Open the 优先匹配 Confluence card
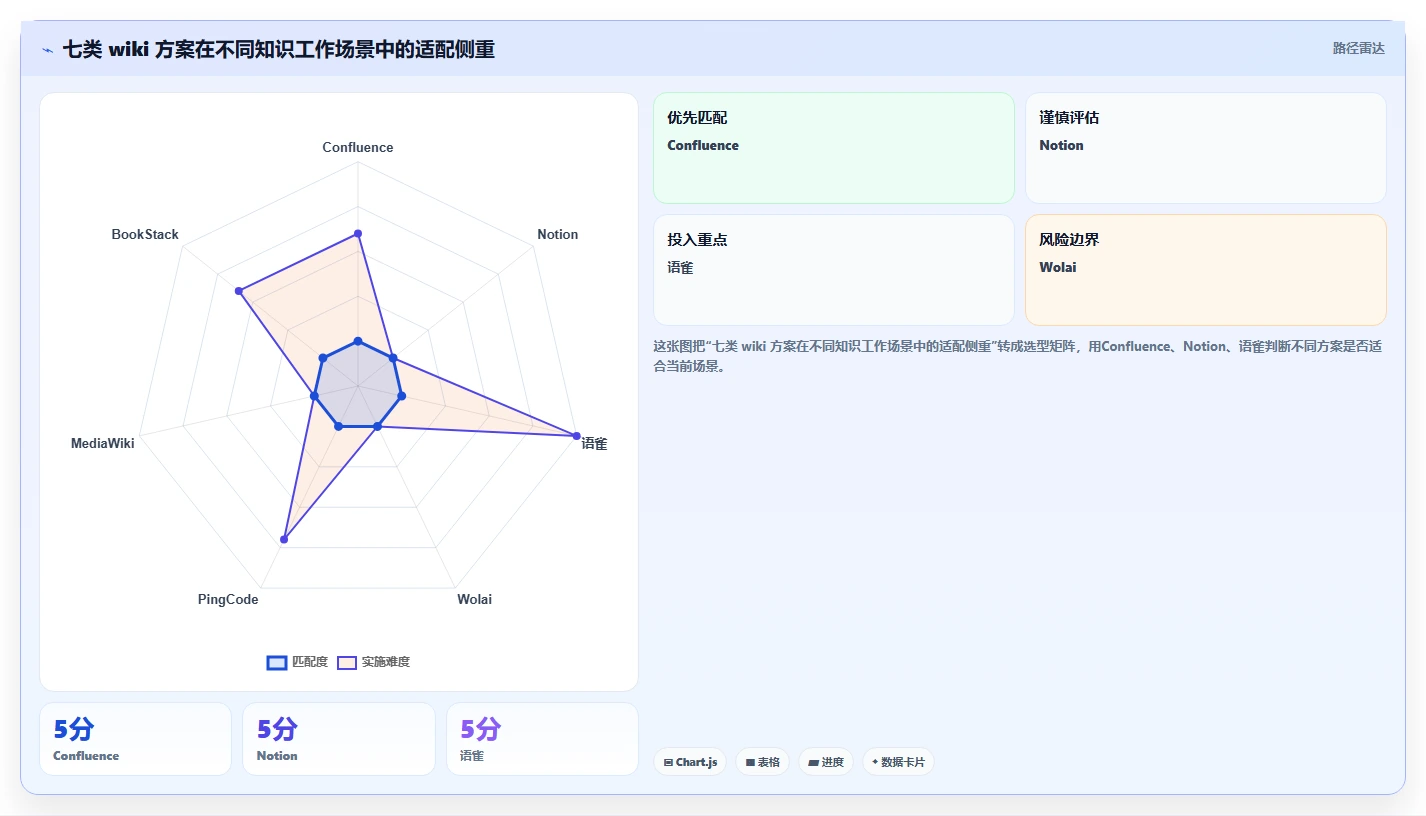 tap(834, 148)
